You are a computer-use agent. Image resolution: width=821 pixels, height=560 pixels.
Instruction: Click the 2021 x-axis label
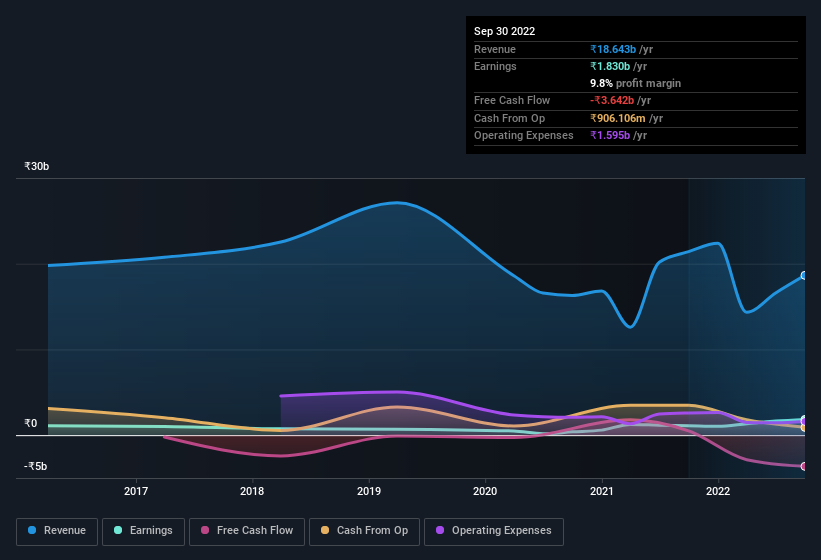coord(601,491)
